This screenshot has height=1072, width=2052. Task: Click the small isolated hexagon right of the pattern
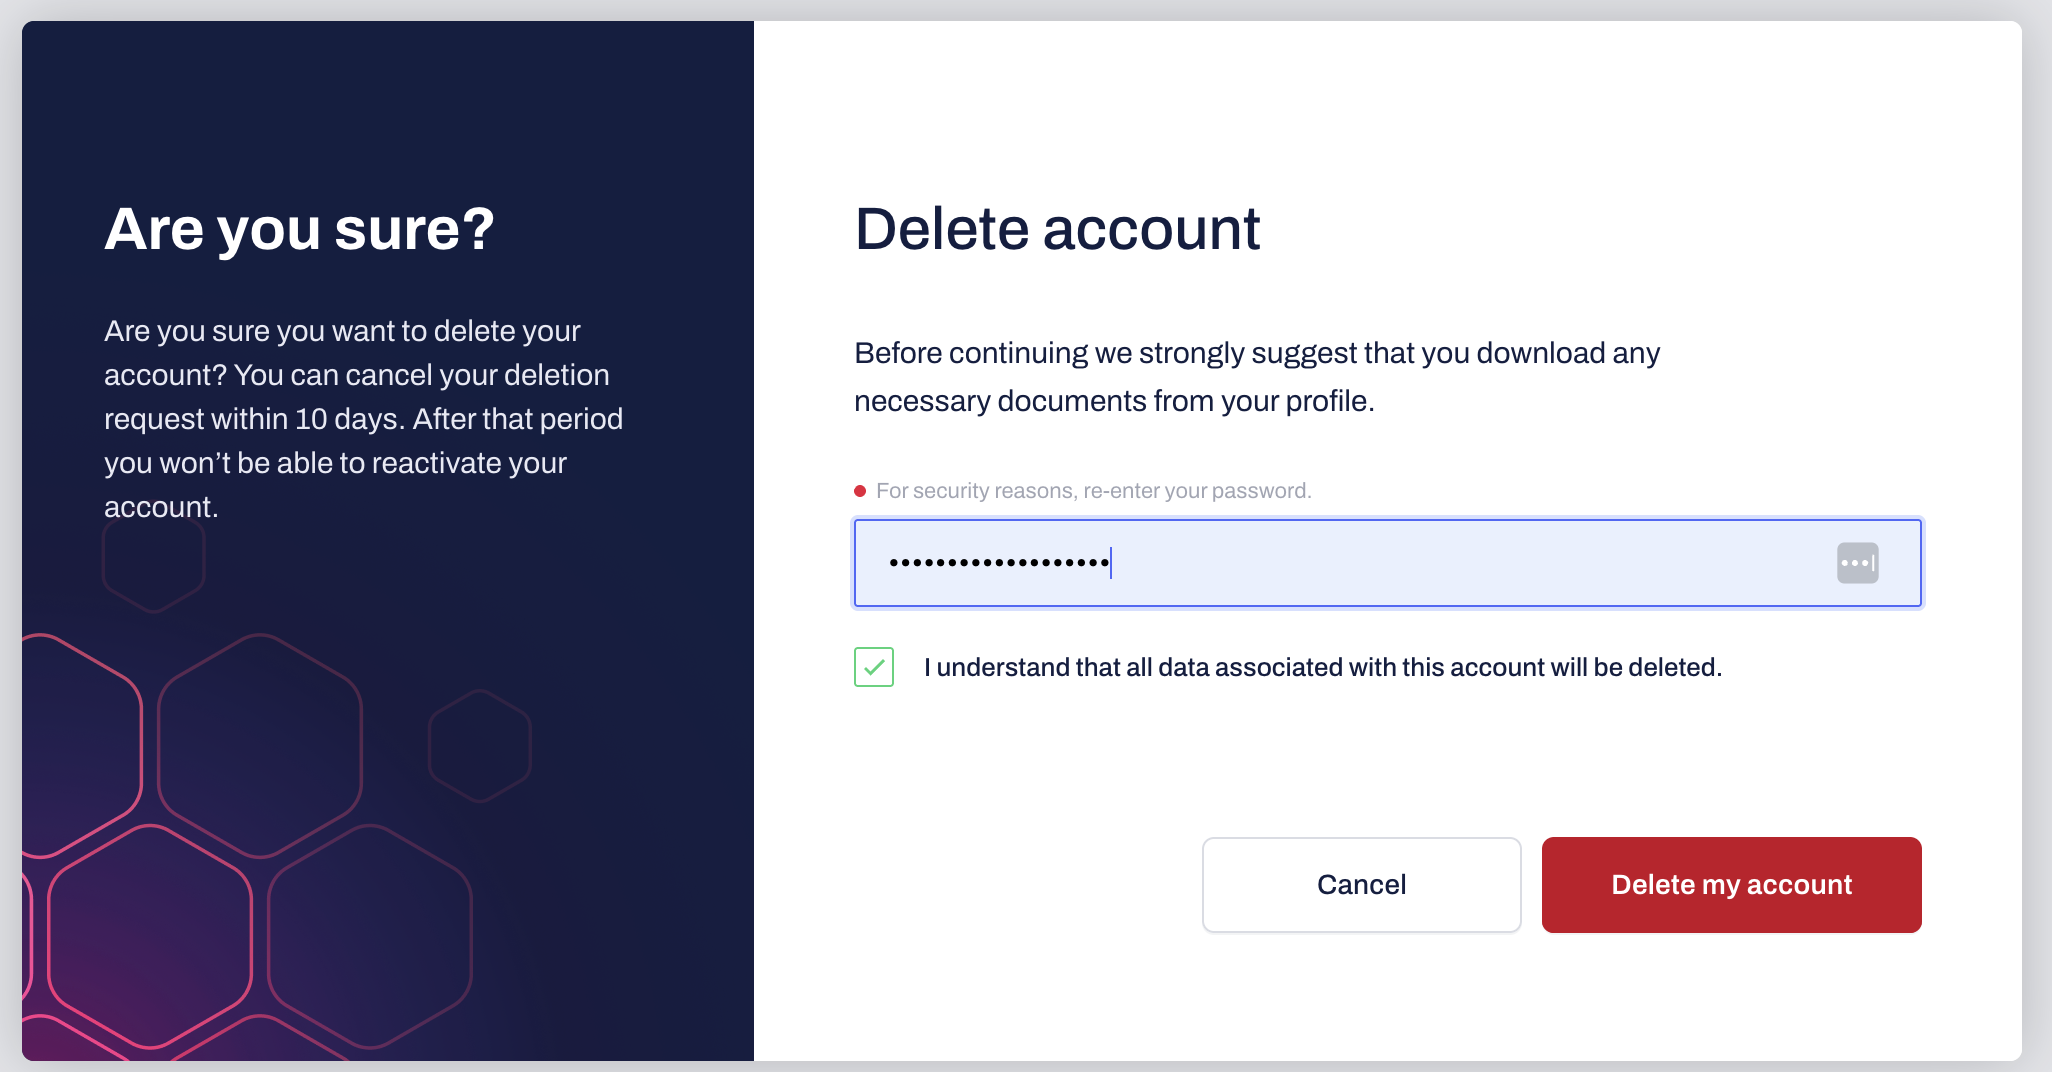[480, 745]
